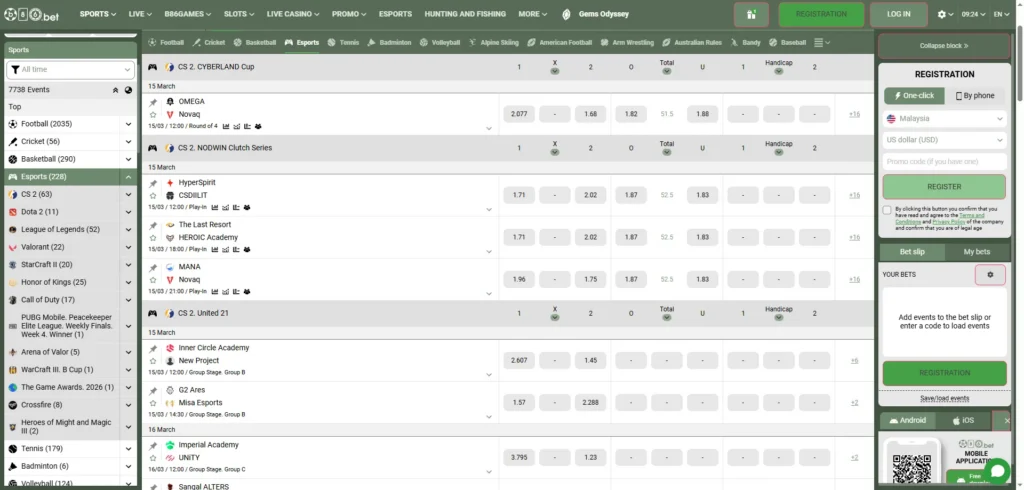Click the 886.bet logo

[x=31, y=14]
